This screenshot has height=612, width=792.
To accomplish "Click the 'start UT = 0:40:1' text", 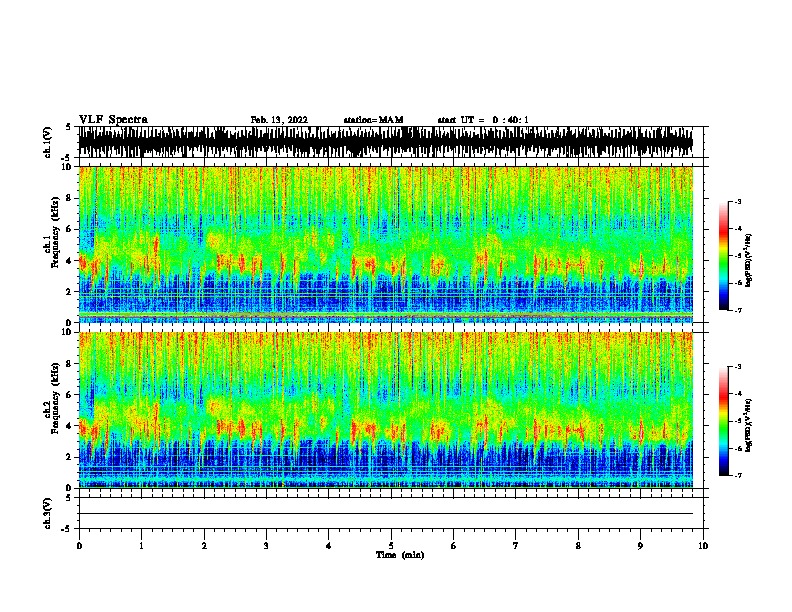I will (483, 120).
